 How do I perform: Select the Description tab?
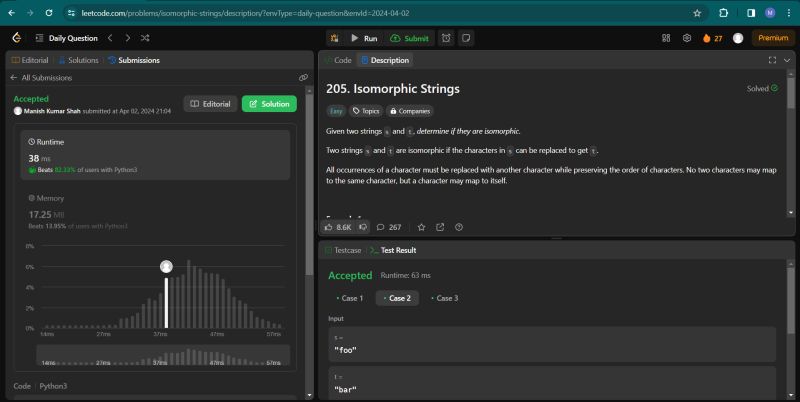click(385, 60)
